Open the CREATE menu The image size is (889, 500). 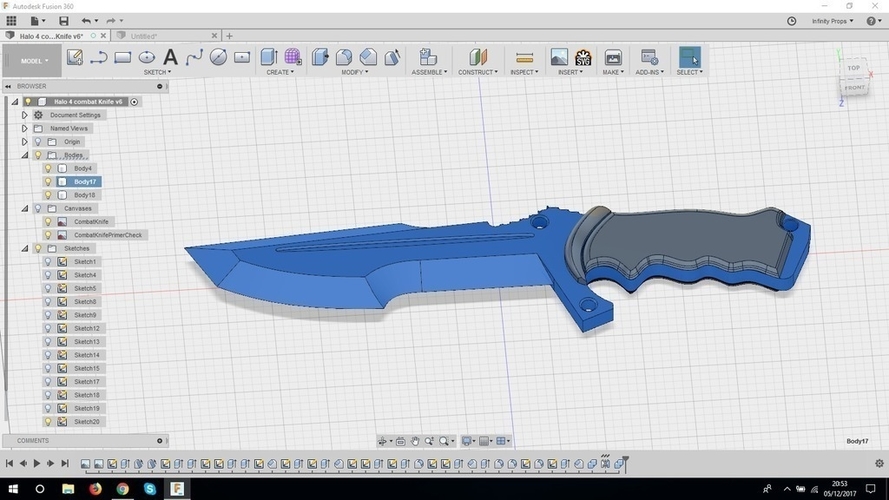(280, 73)
